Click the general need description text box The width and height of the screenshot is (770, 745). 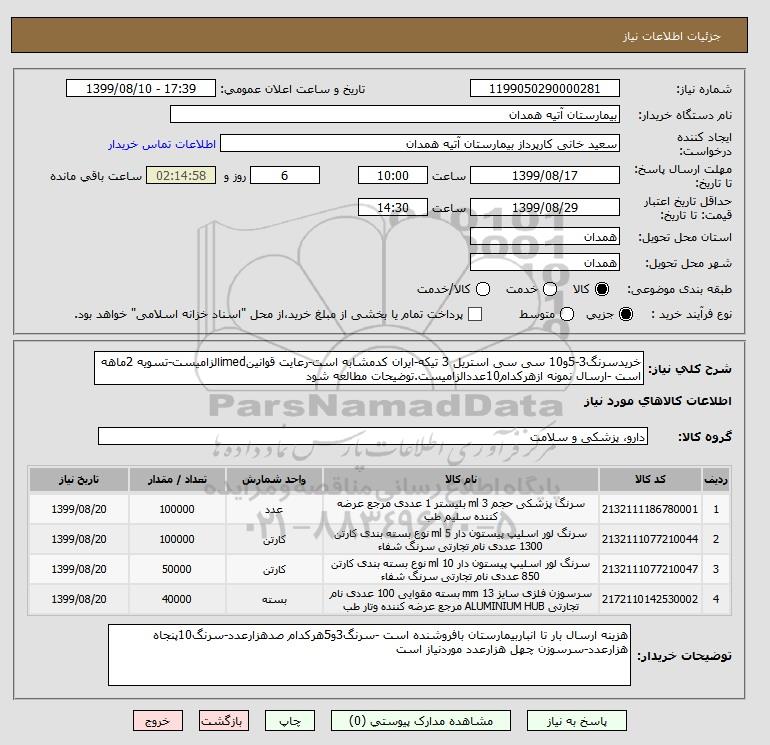tap(369, 368)
